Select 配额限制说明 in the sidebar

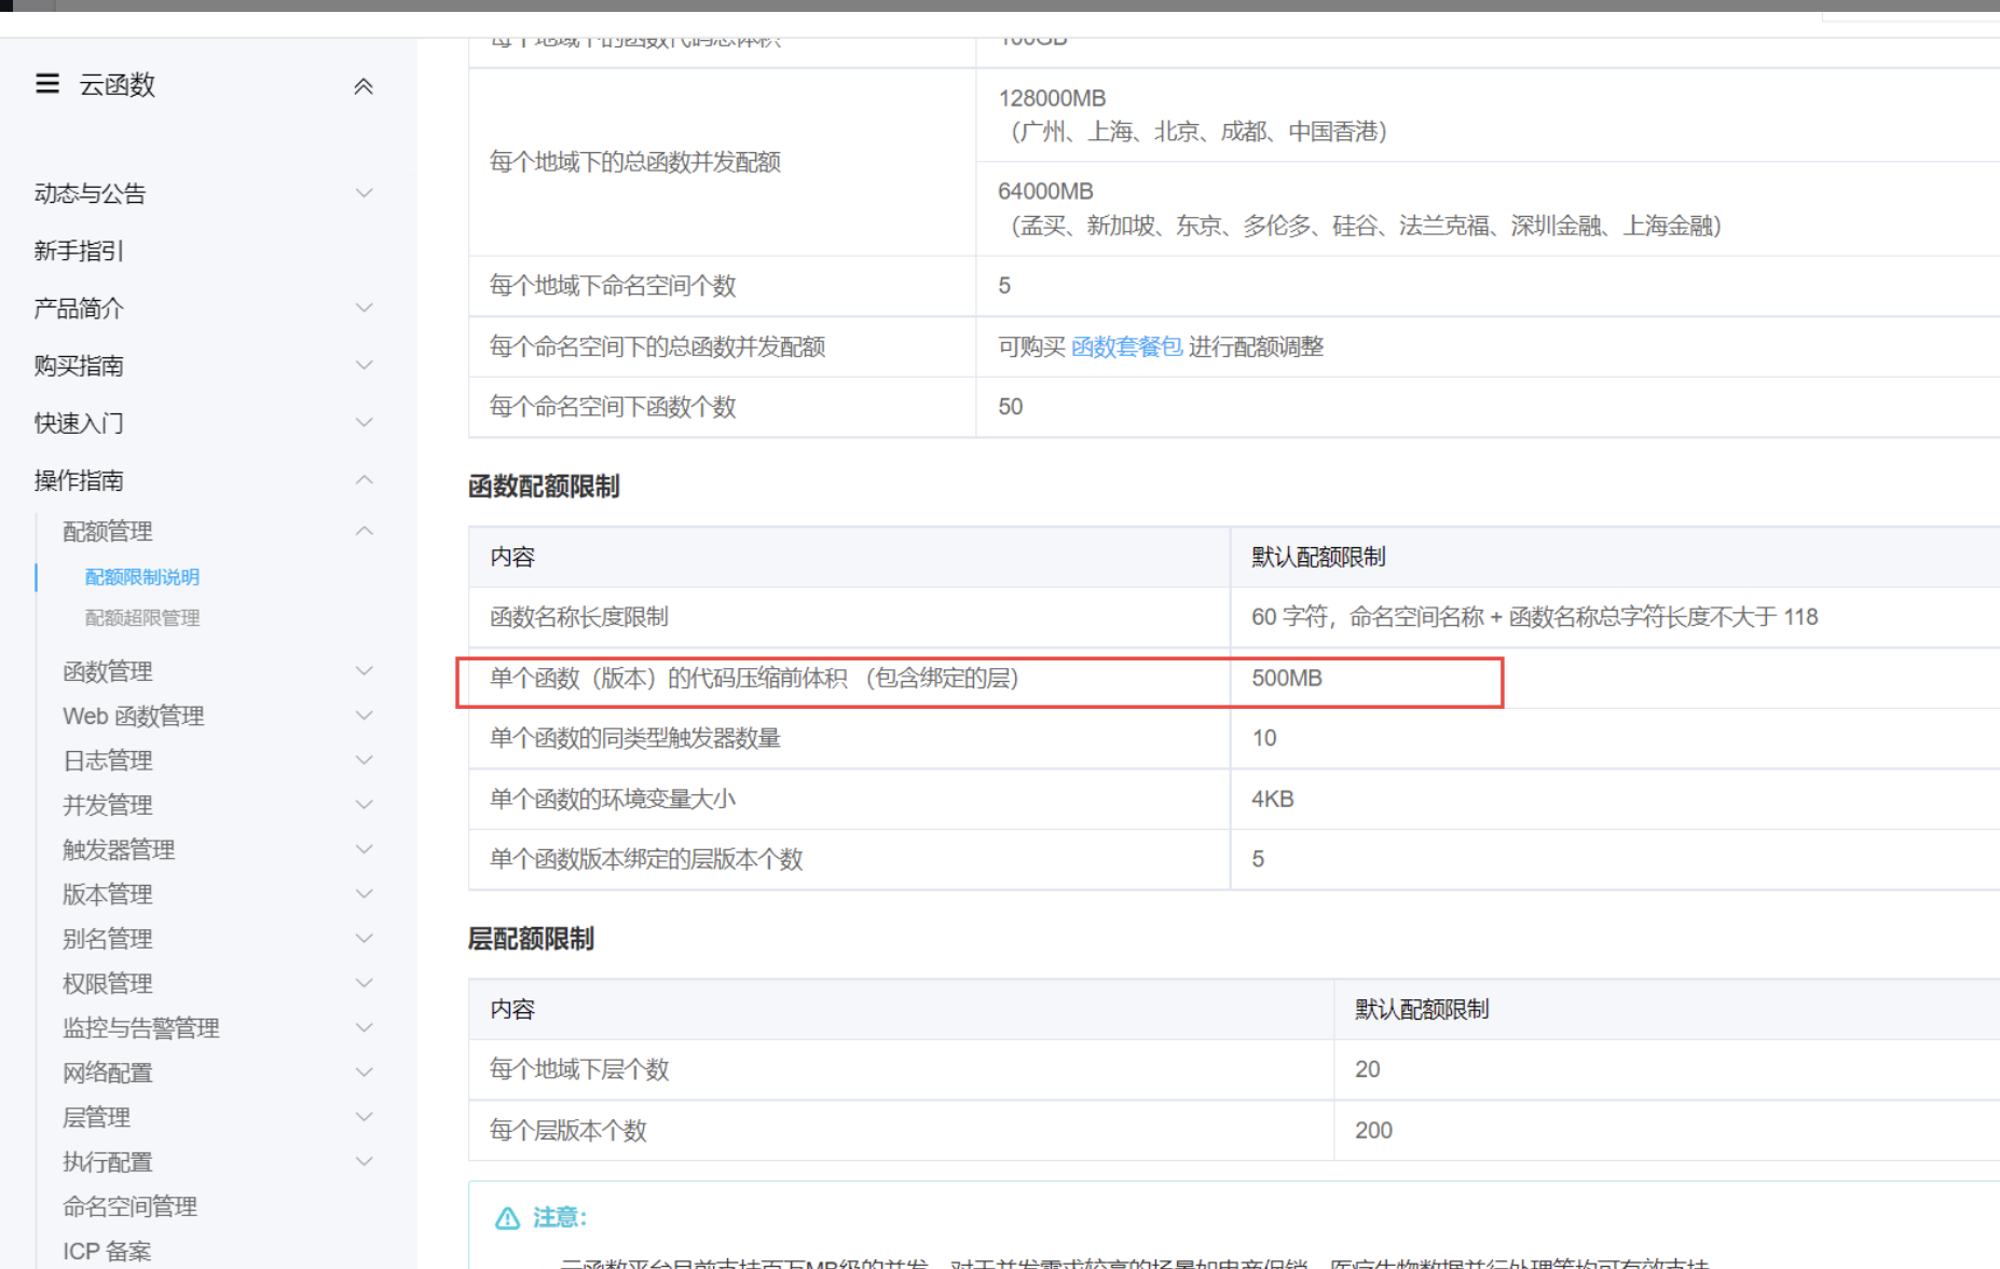point(142,577)
